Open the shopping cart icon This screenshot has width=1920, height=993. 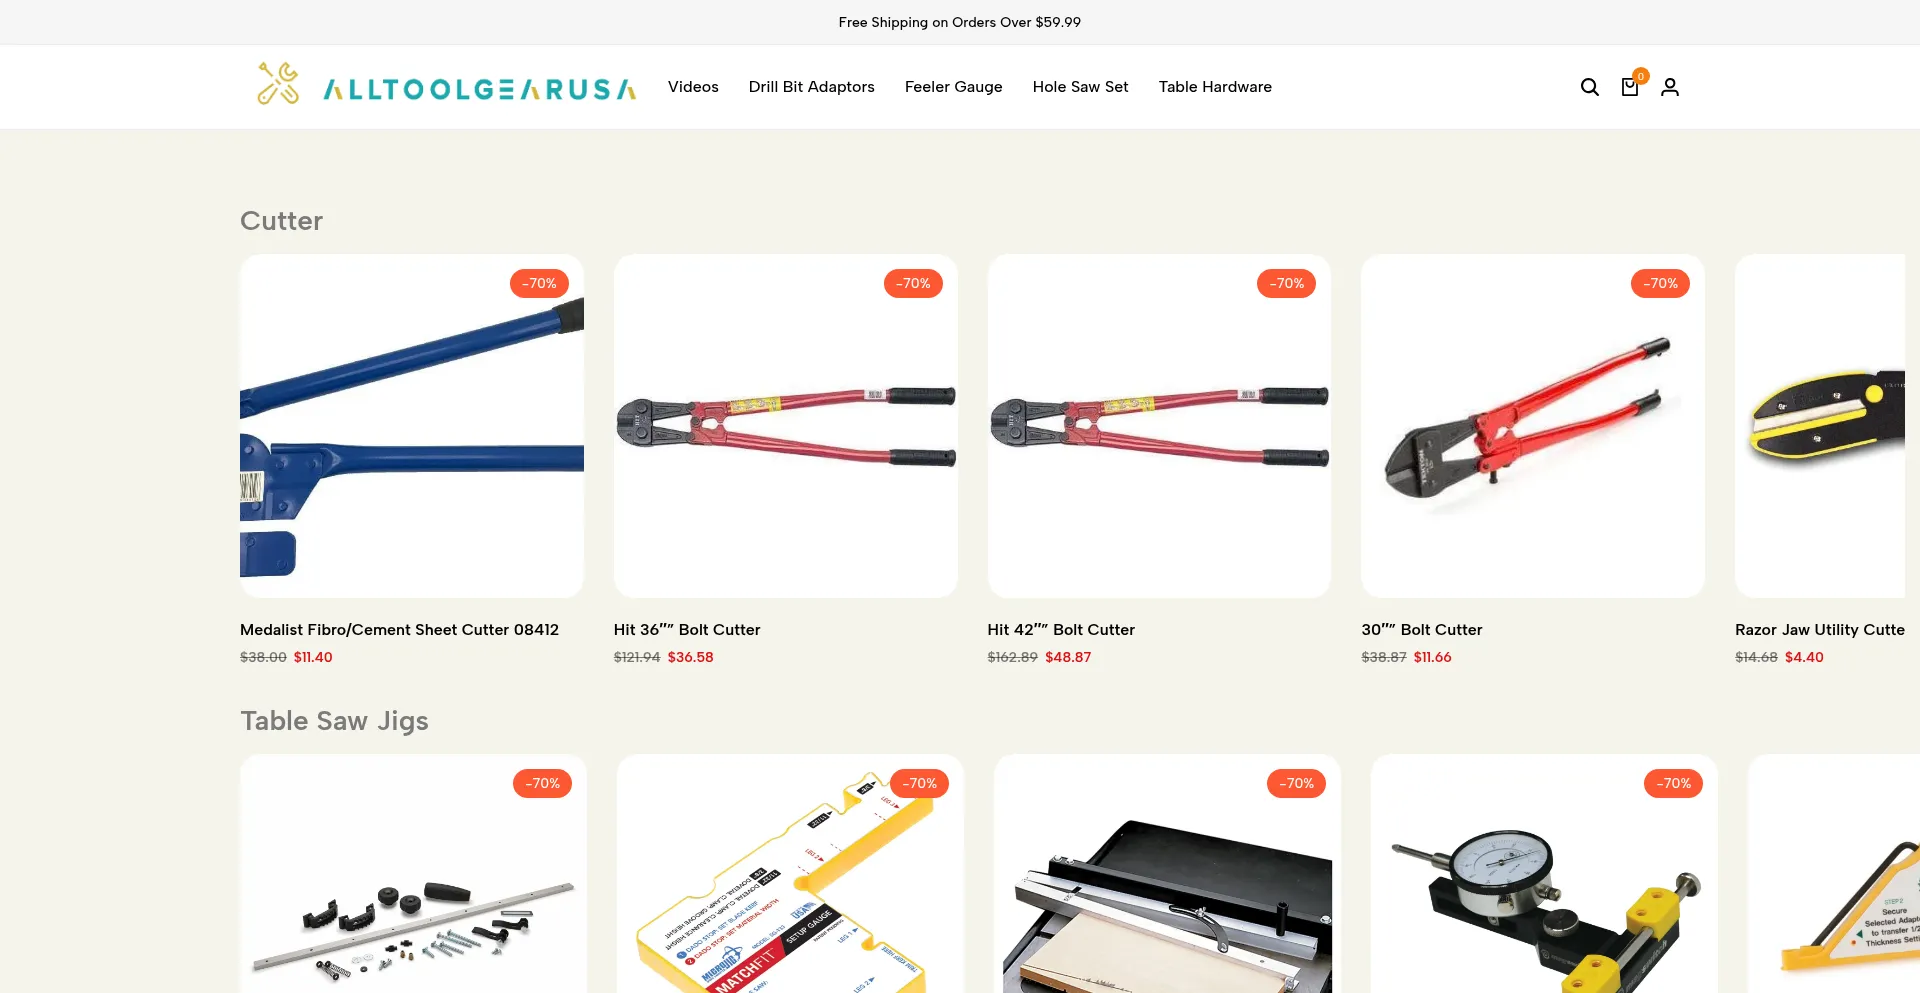click(1630, 87)
